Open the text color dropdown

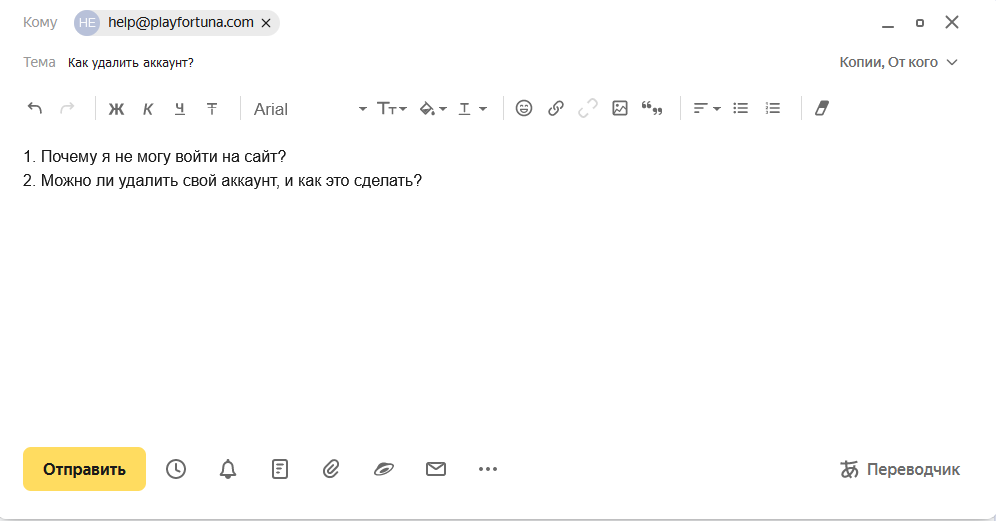(473, 109)
